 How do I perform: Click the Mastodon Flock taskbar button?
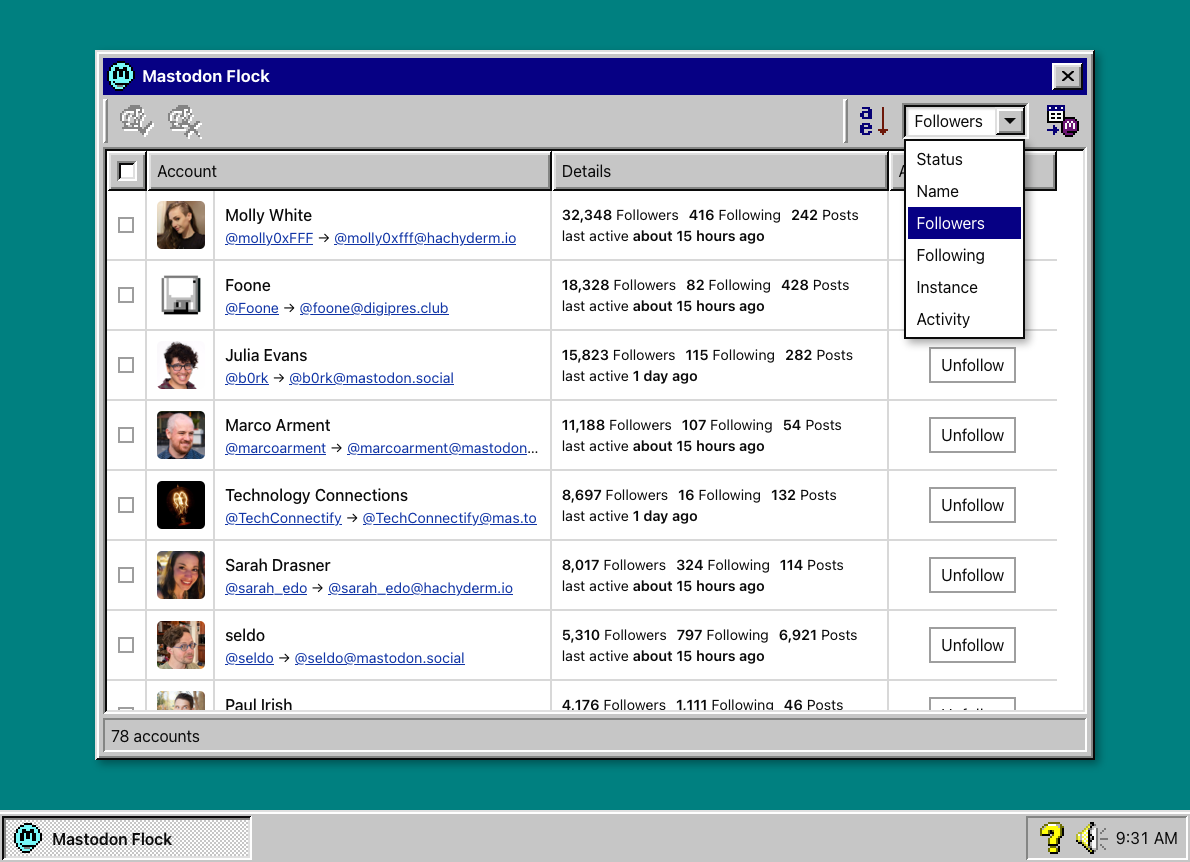tap(127, 838)
